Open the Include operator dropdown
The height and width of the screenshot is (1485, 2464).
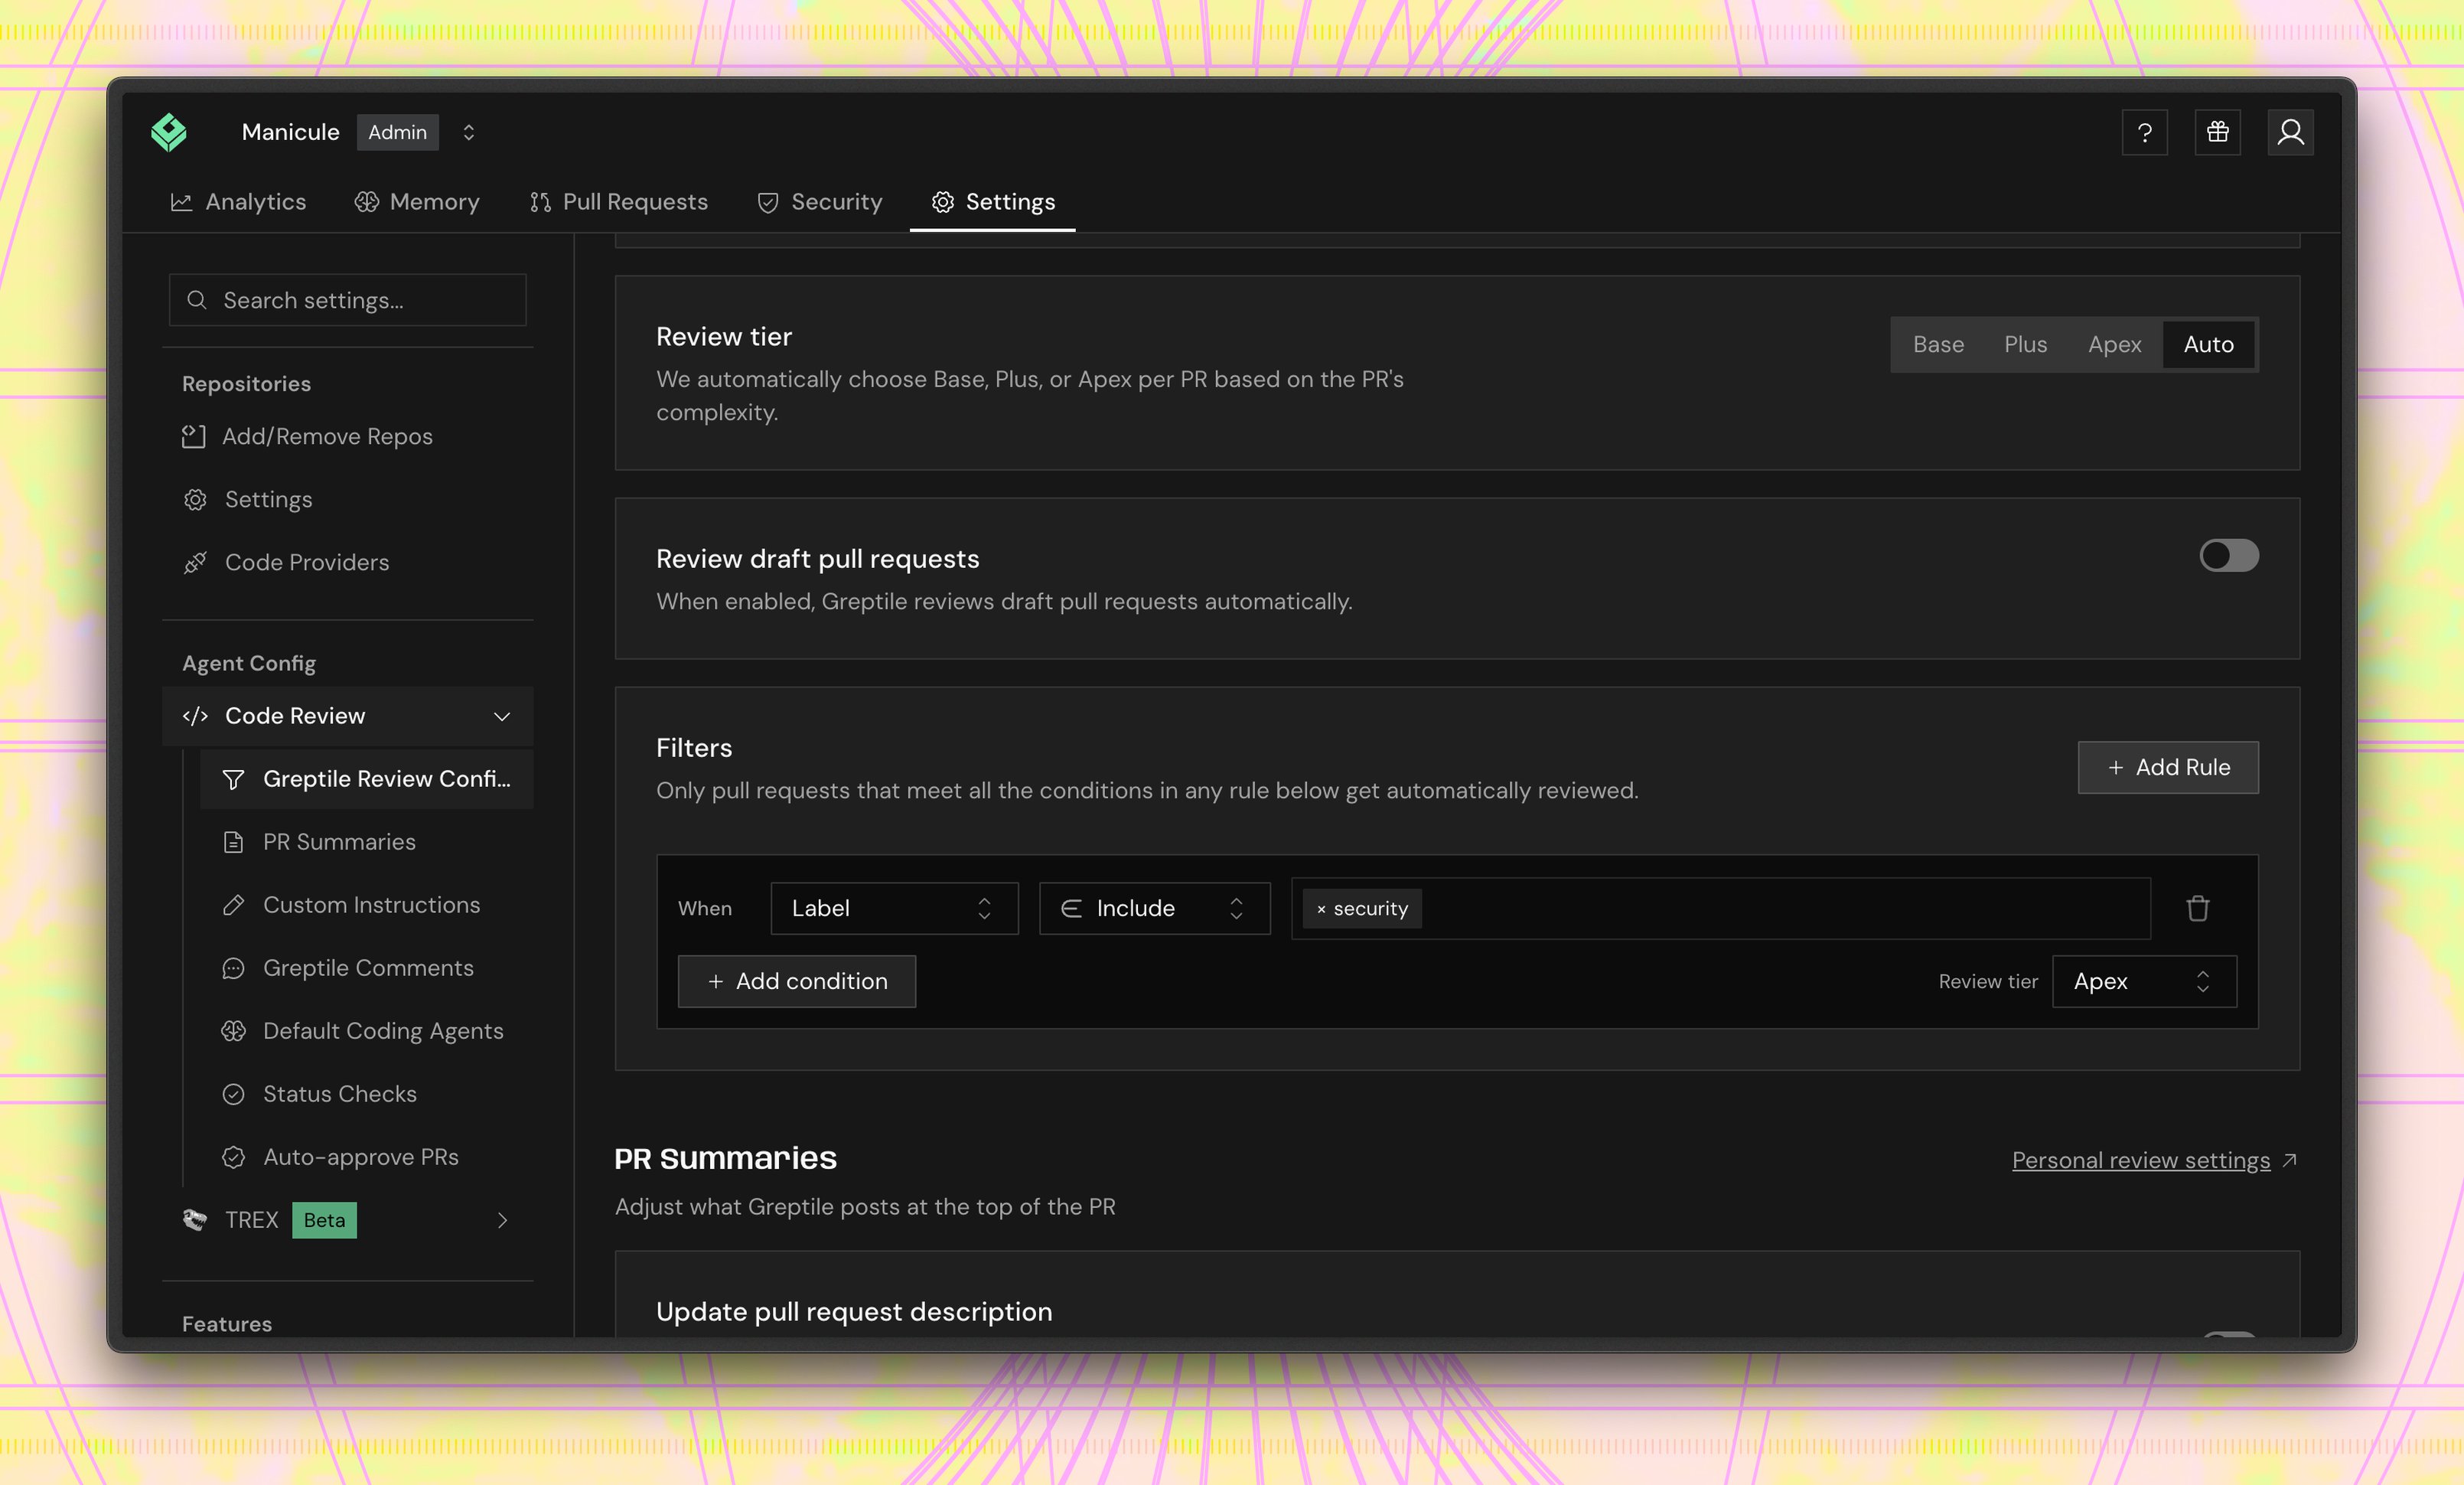pos(1154,908)
